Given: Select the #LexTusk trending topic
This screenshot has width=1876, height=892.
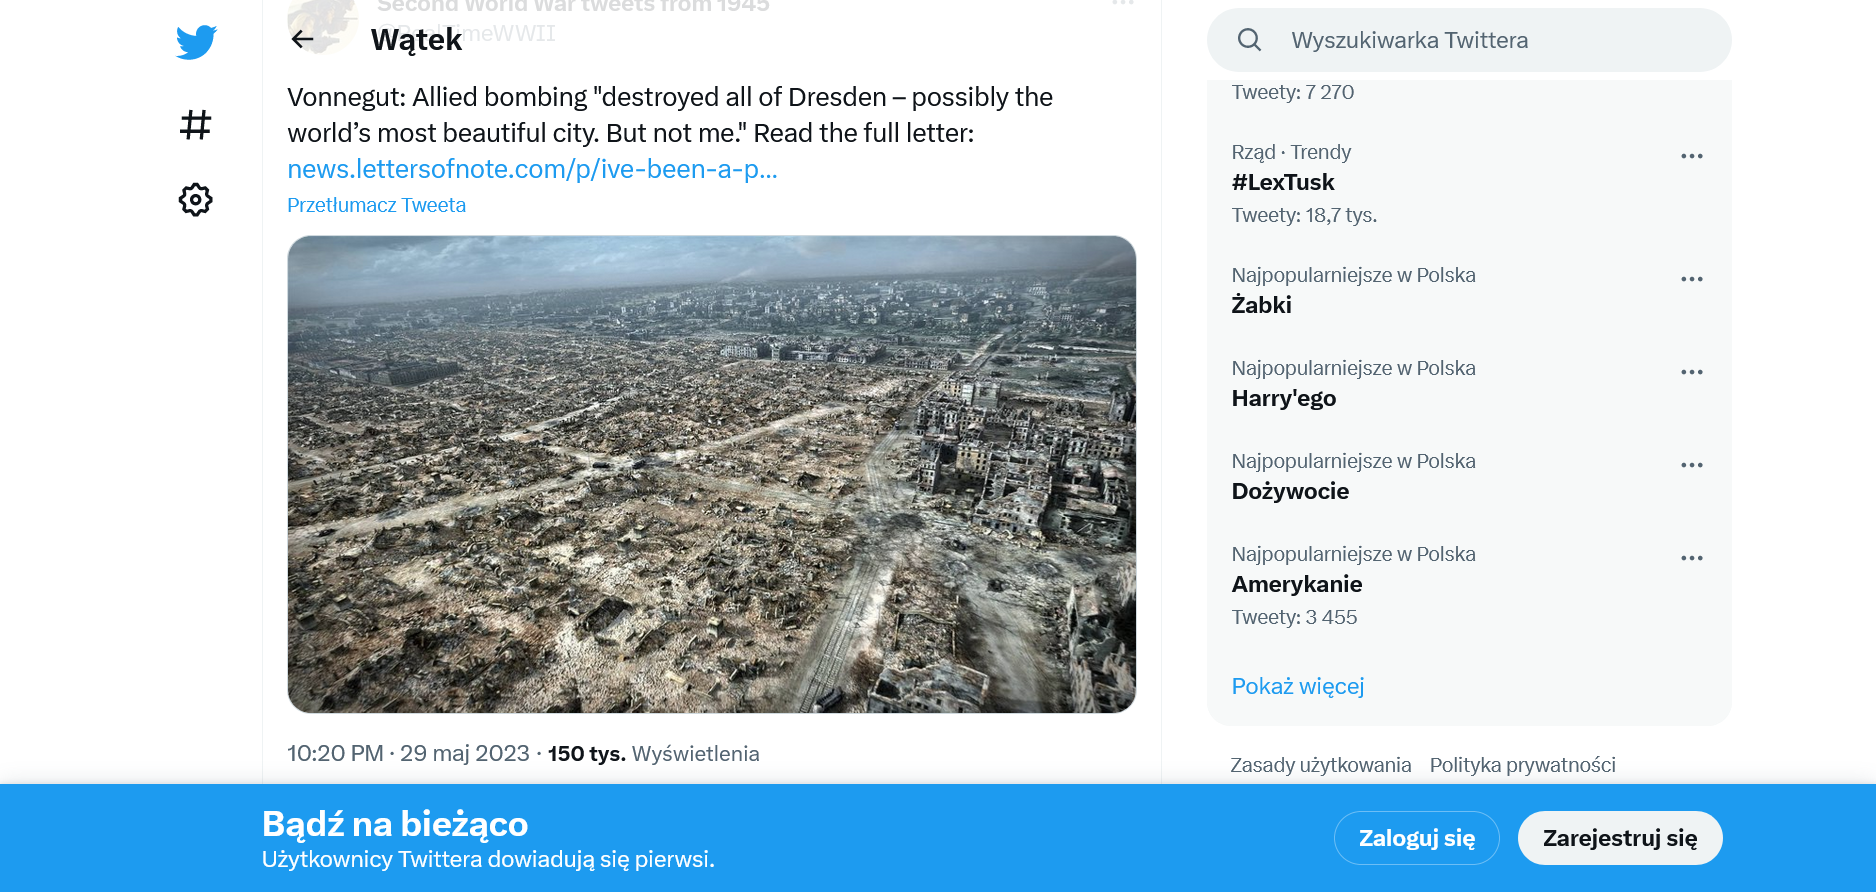Looking at the screenshot, I should pyautogui.click(x=1468, y=183).
